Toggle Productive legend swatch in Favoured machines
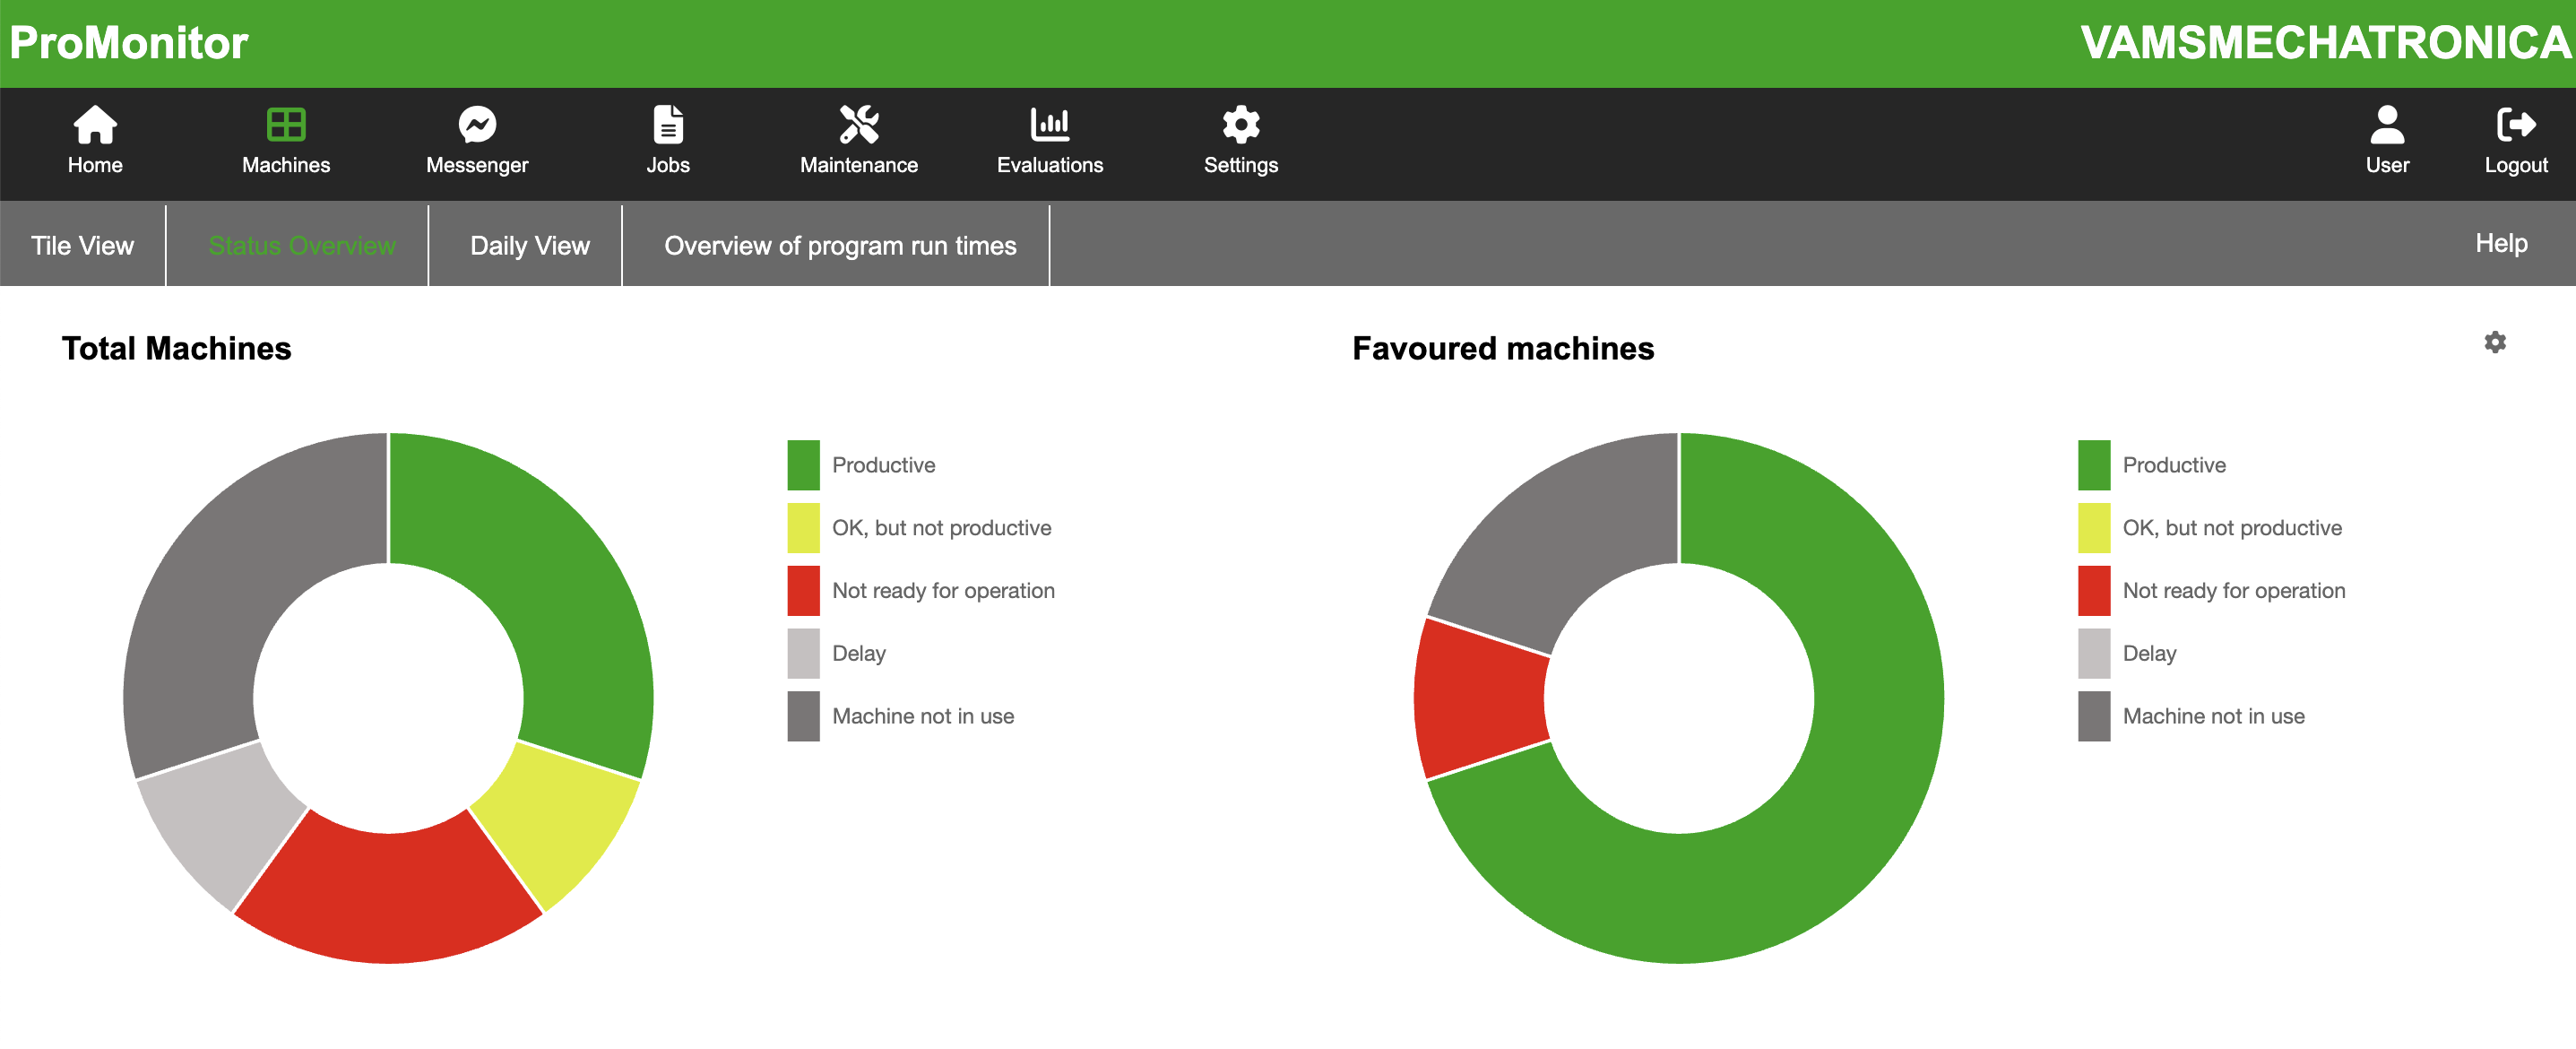Screen dimensions: 2576x1049 click(2094, 465)
